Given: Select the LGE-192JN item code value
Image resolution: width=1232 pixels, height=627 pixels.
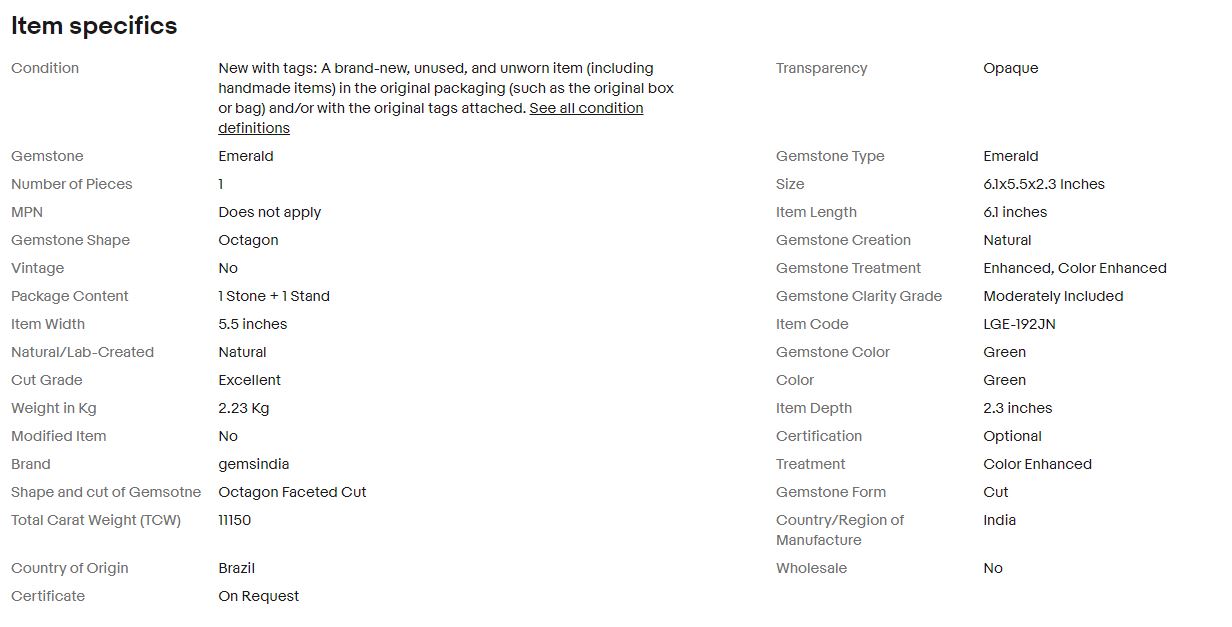Looking at the screenshot, I should [1019, 324].
